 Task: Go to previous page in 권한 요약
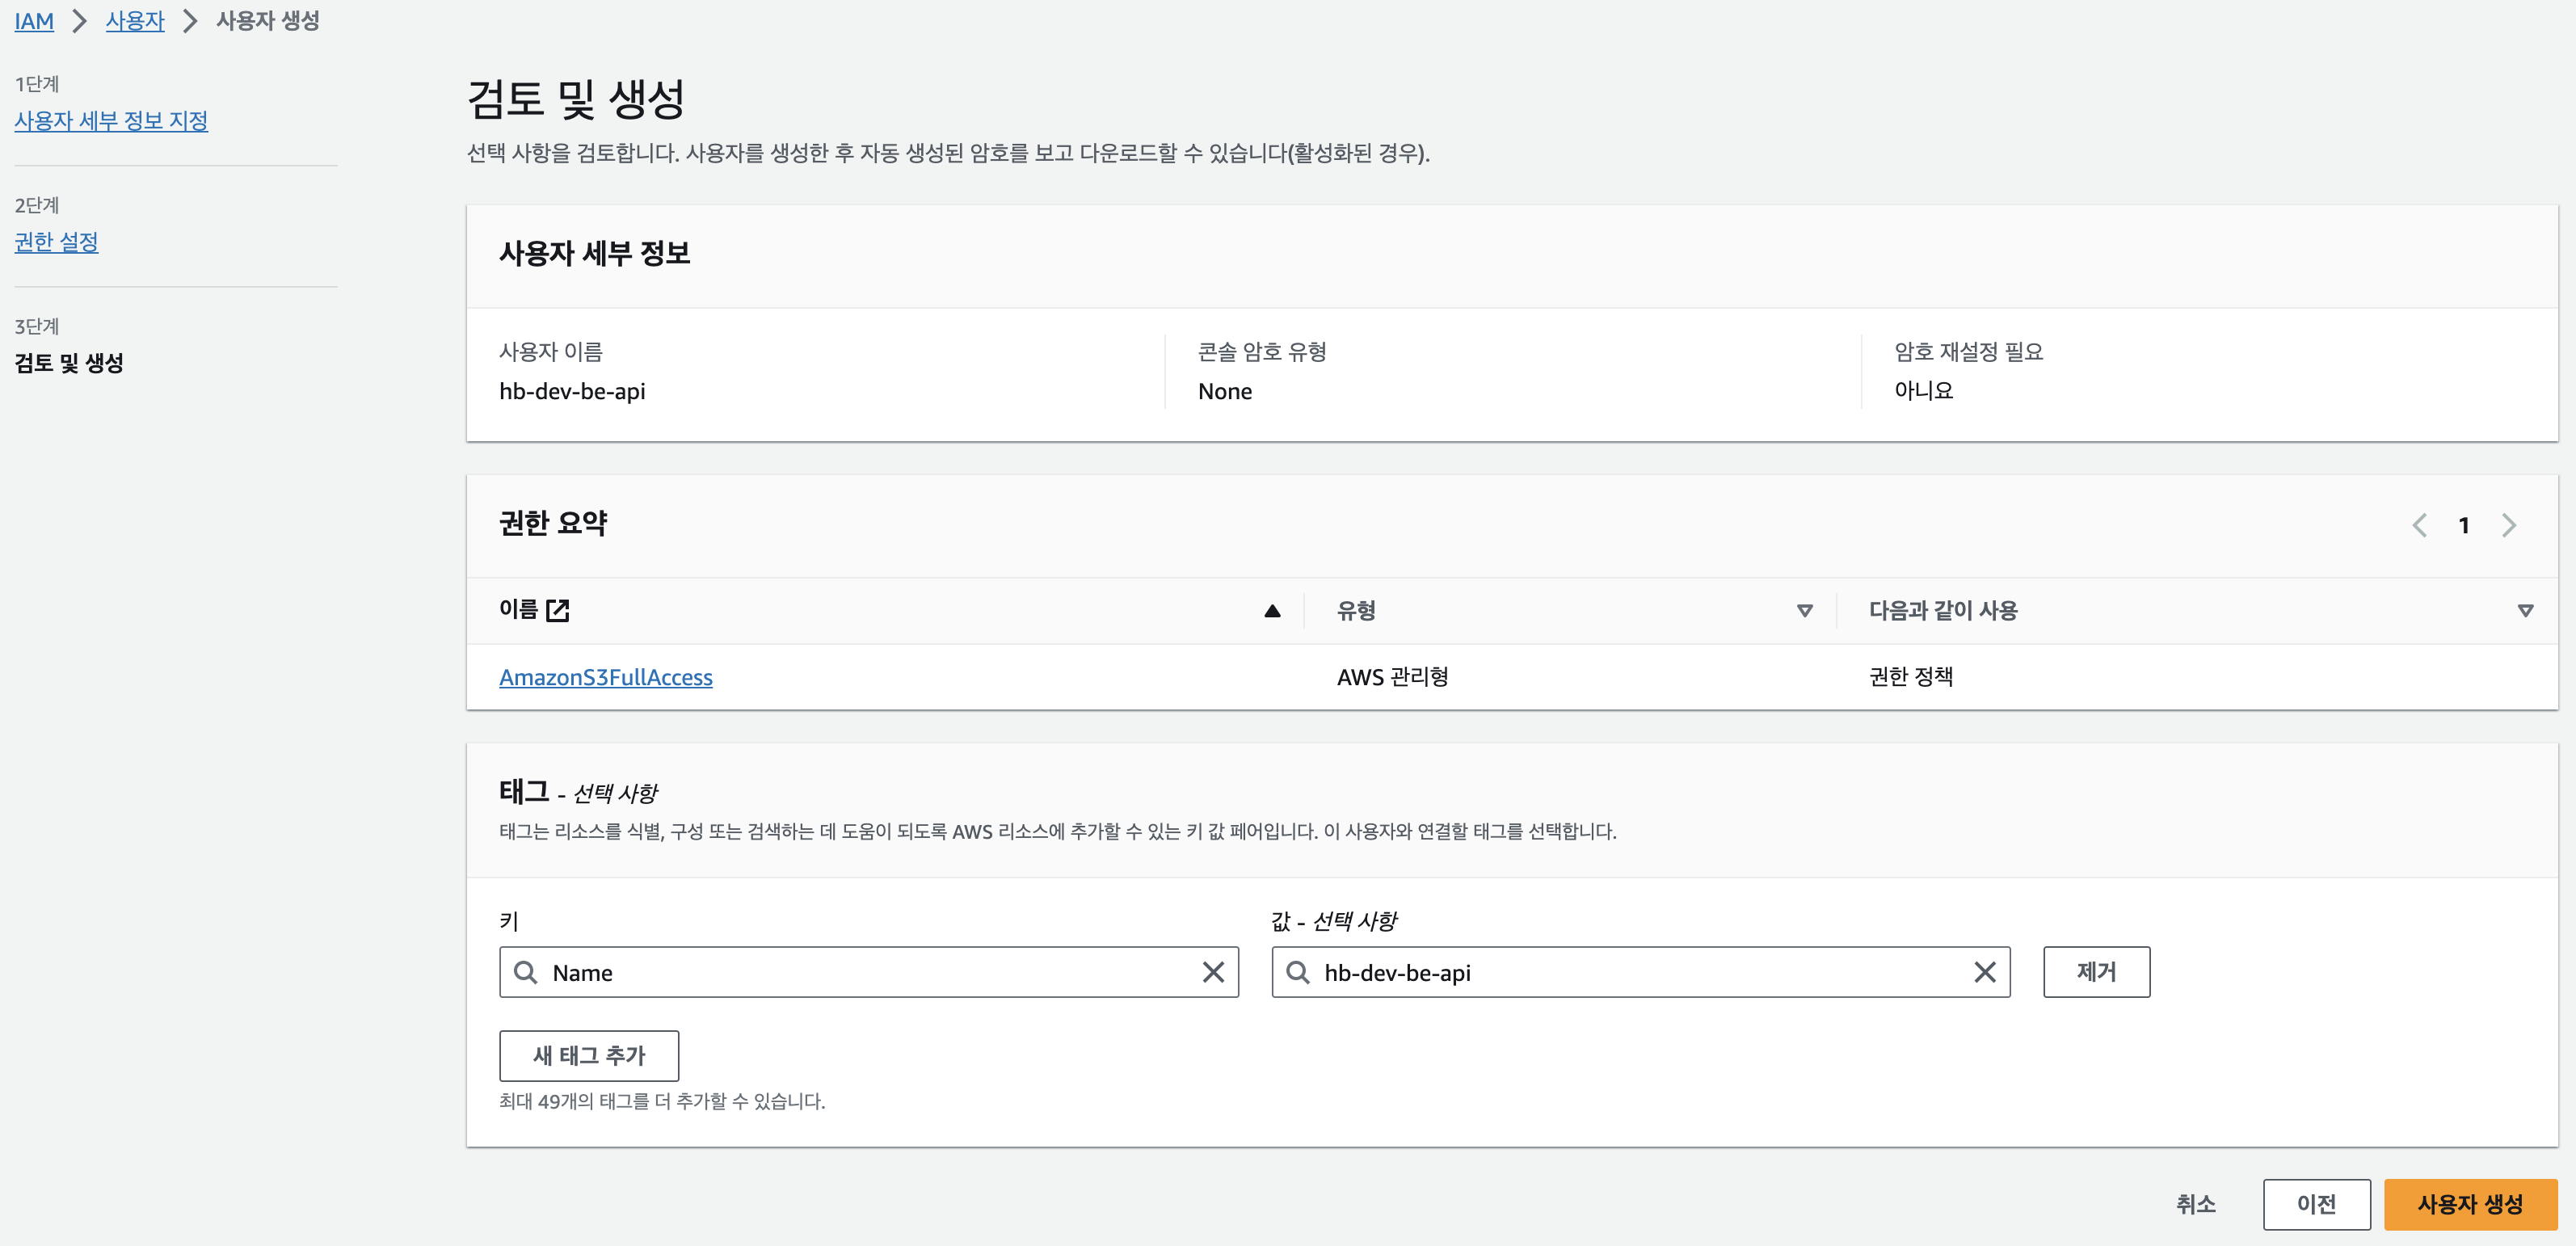pyautogui.click(x=2419, y=525)
